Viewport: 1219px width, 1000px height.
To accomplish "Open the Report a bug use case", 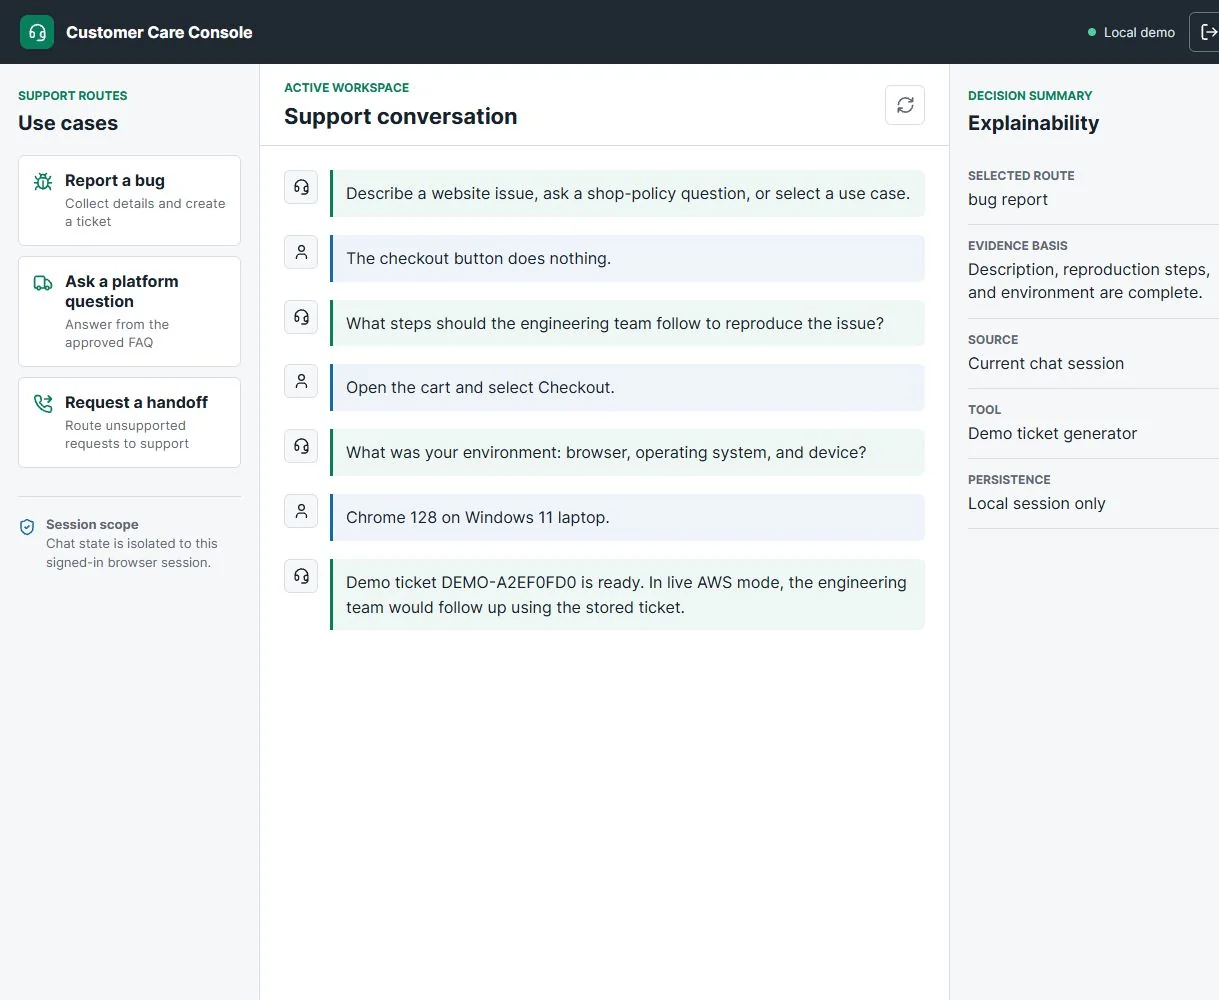I will click(x=129, y=200).
